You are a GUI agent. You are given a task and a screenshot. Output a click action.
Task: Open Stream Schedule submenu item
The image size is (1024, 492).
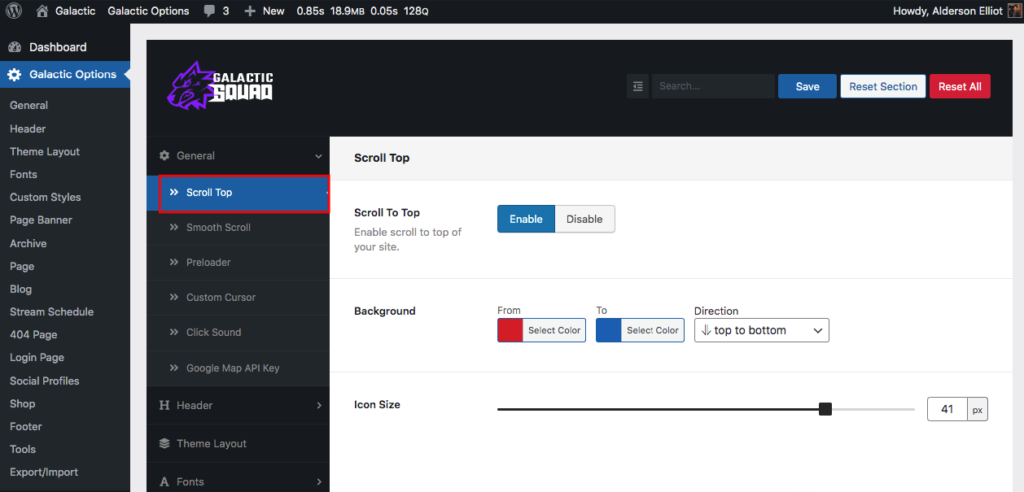click(x=52, y=312)
